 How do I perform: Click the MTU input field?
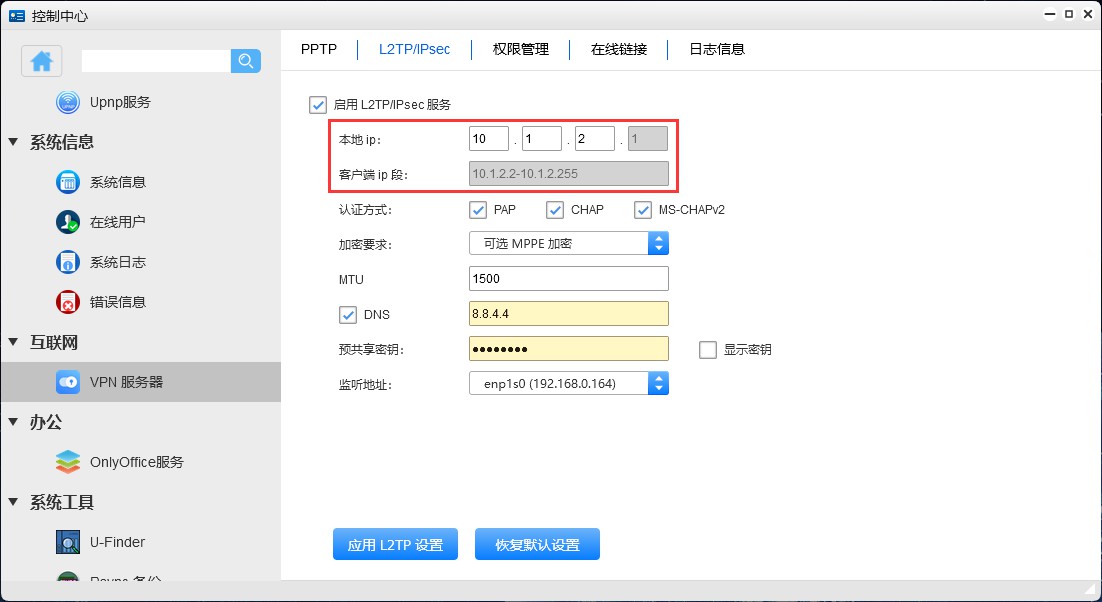click(x=568, y=278)
